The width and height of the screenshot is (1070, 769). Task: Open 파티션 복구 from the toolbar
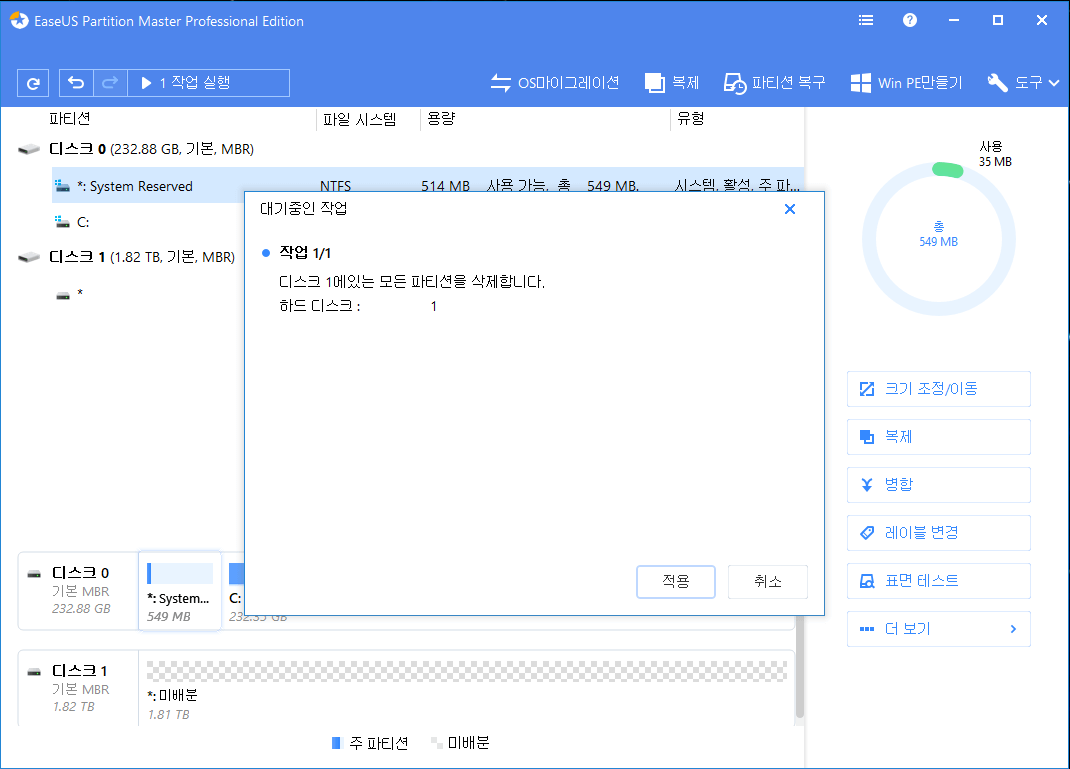pos(774,82)
